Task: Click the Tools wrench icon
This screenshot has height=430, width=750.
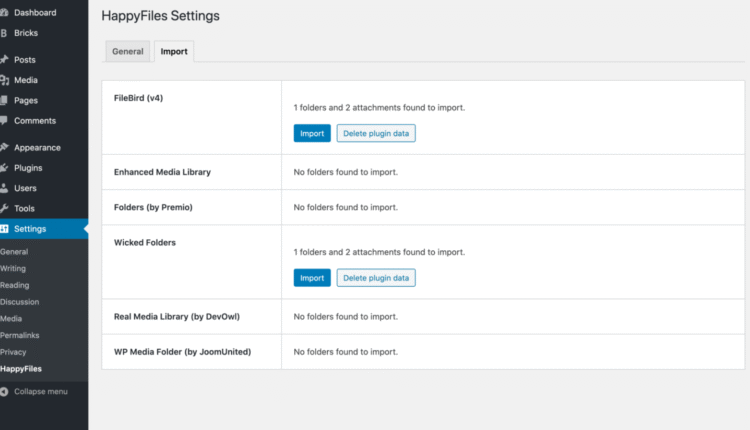Action: click(x=4, y=208)
